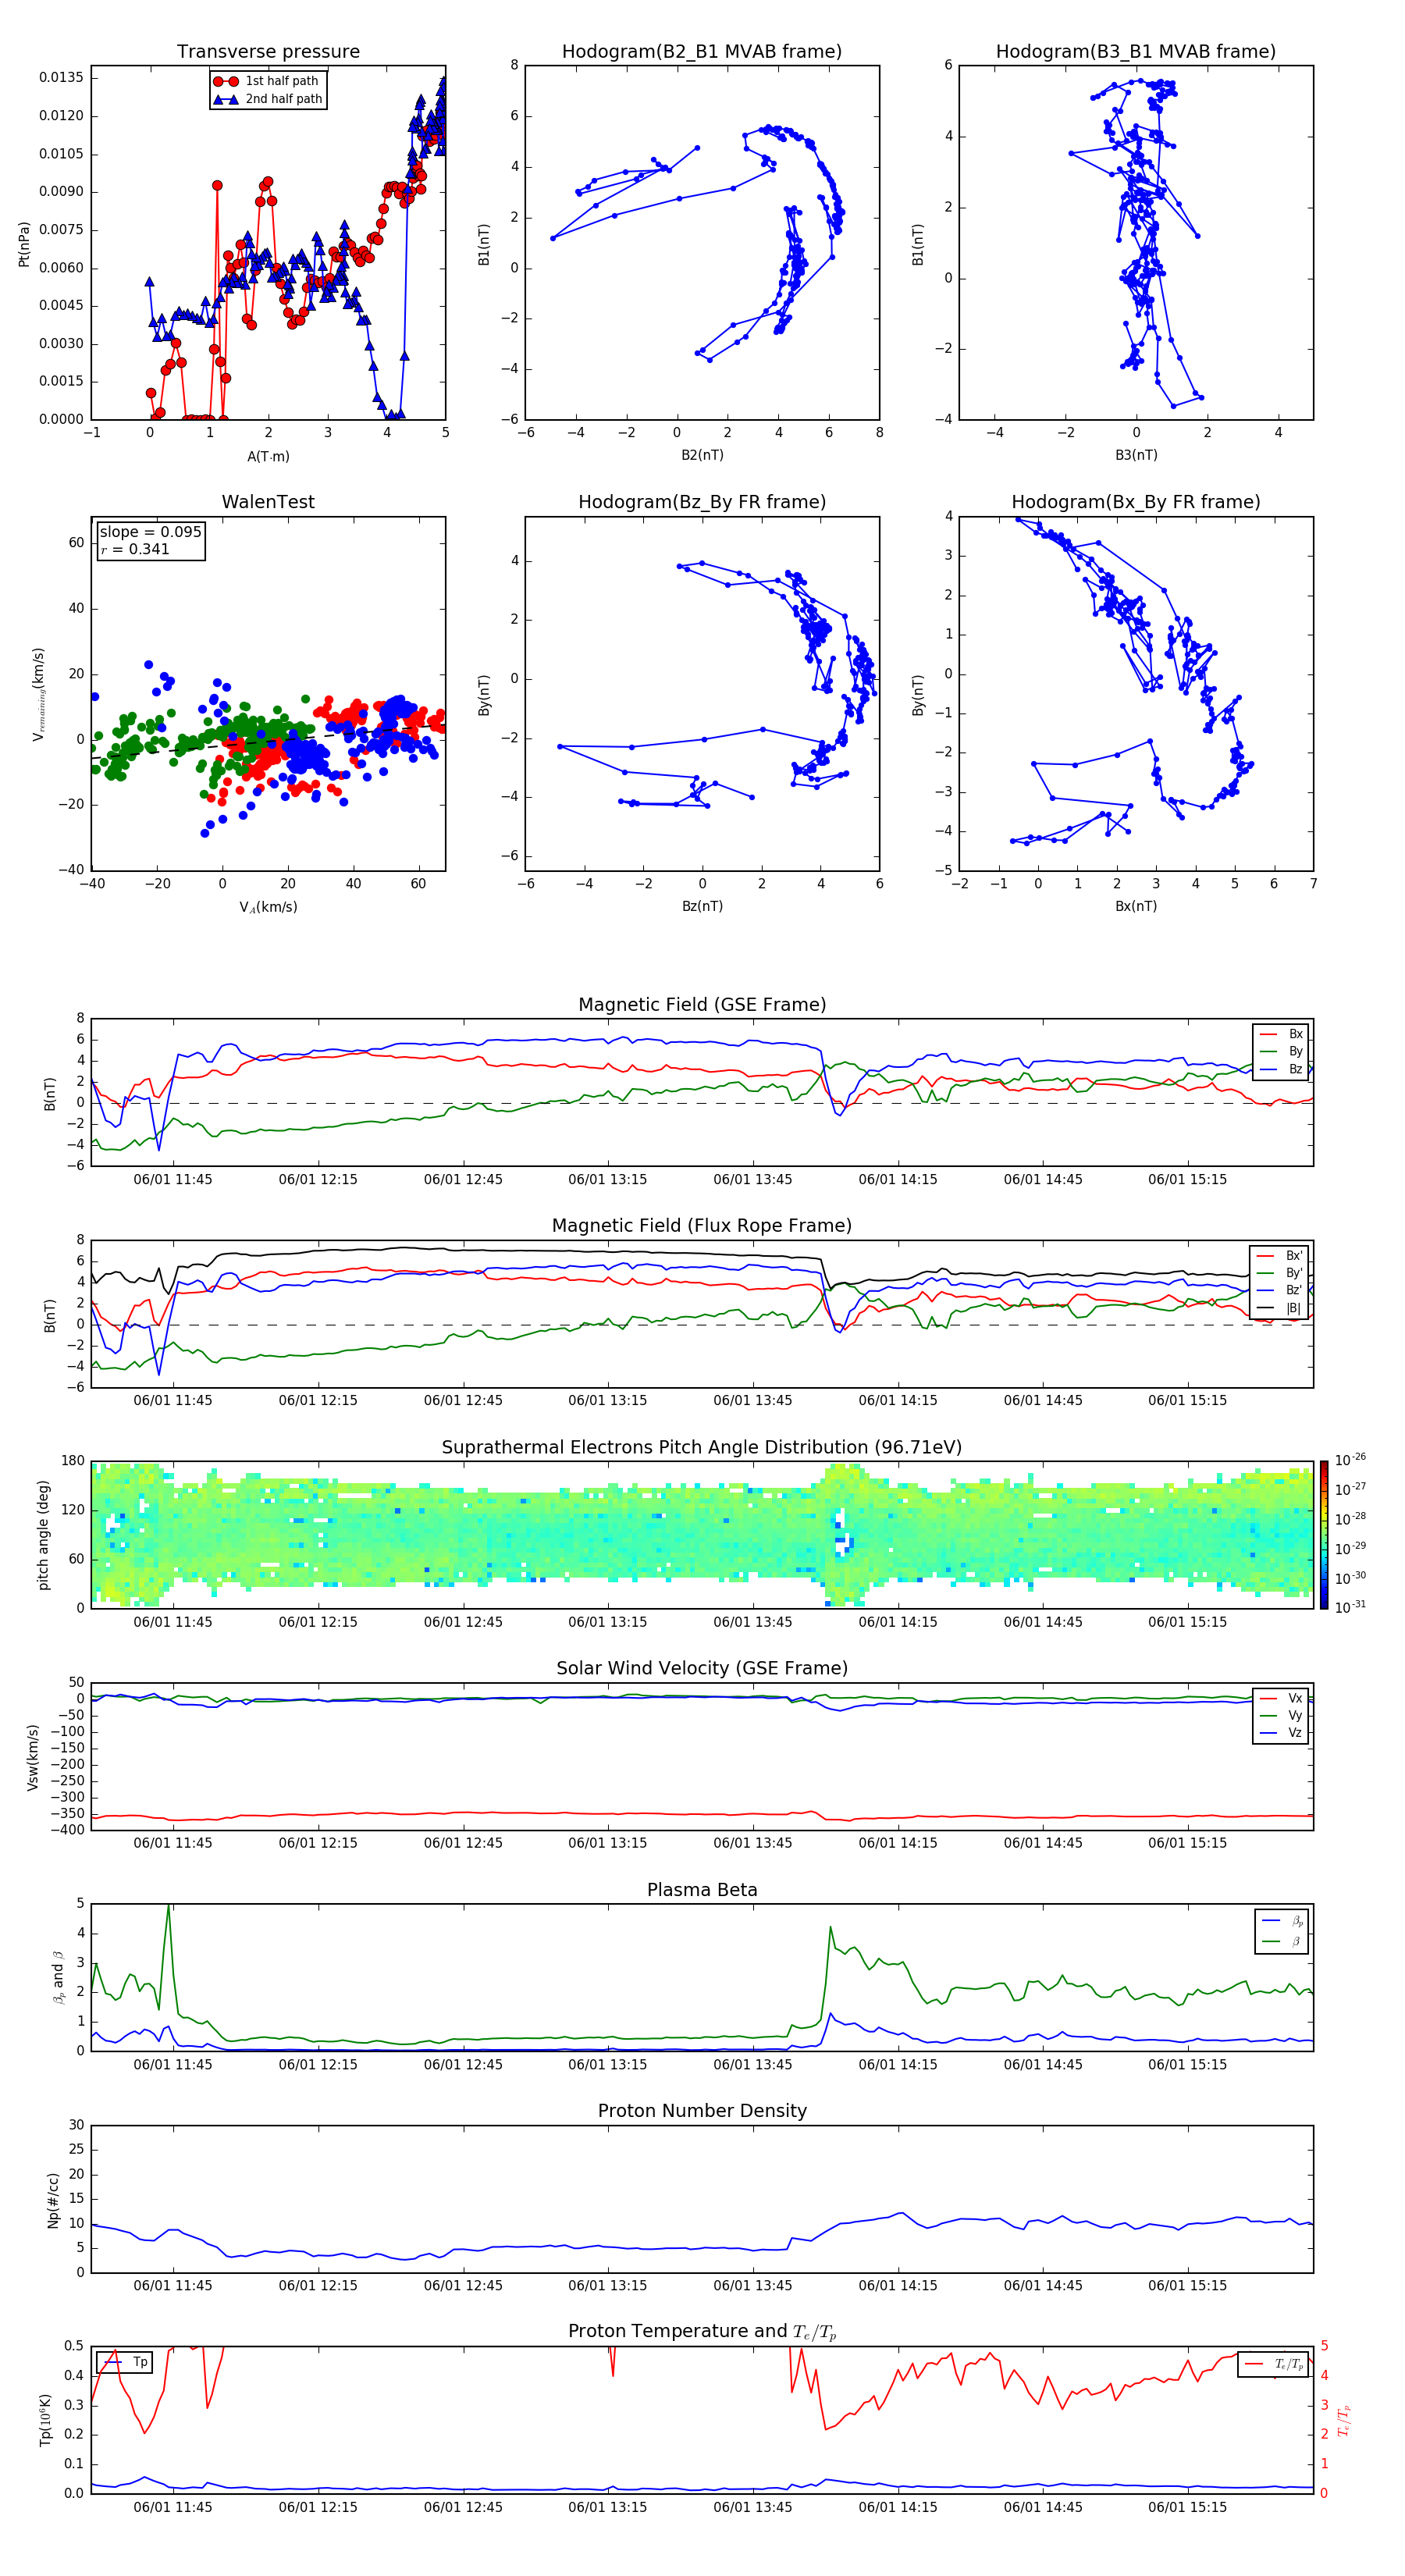
Task: Select 'Bz' in the GSE magnetic field legend
Action: [x=1281, y=1069]
